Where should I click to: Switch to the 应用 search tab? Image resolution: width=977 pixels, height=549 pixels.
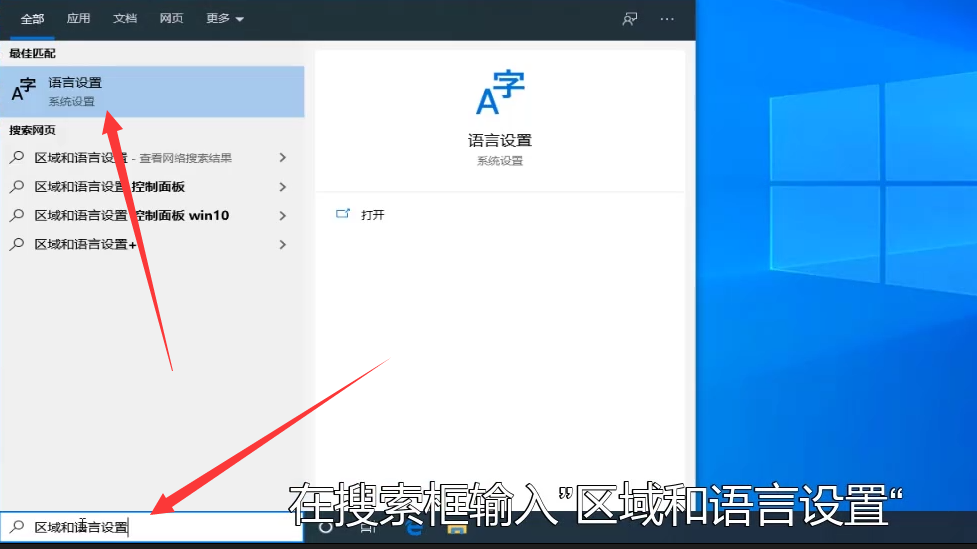[79, 19]
